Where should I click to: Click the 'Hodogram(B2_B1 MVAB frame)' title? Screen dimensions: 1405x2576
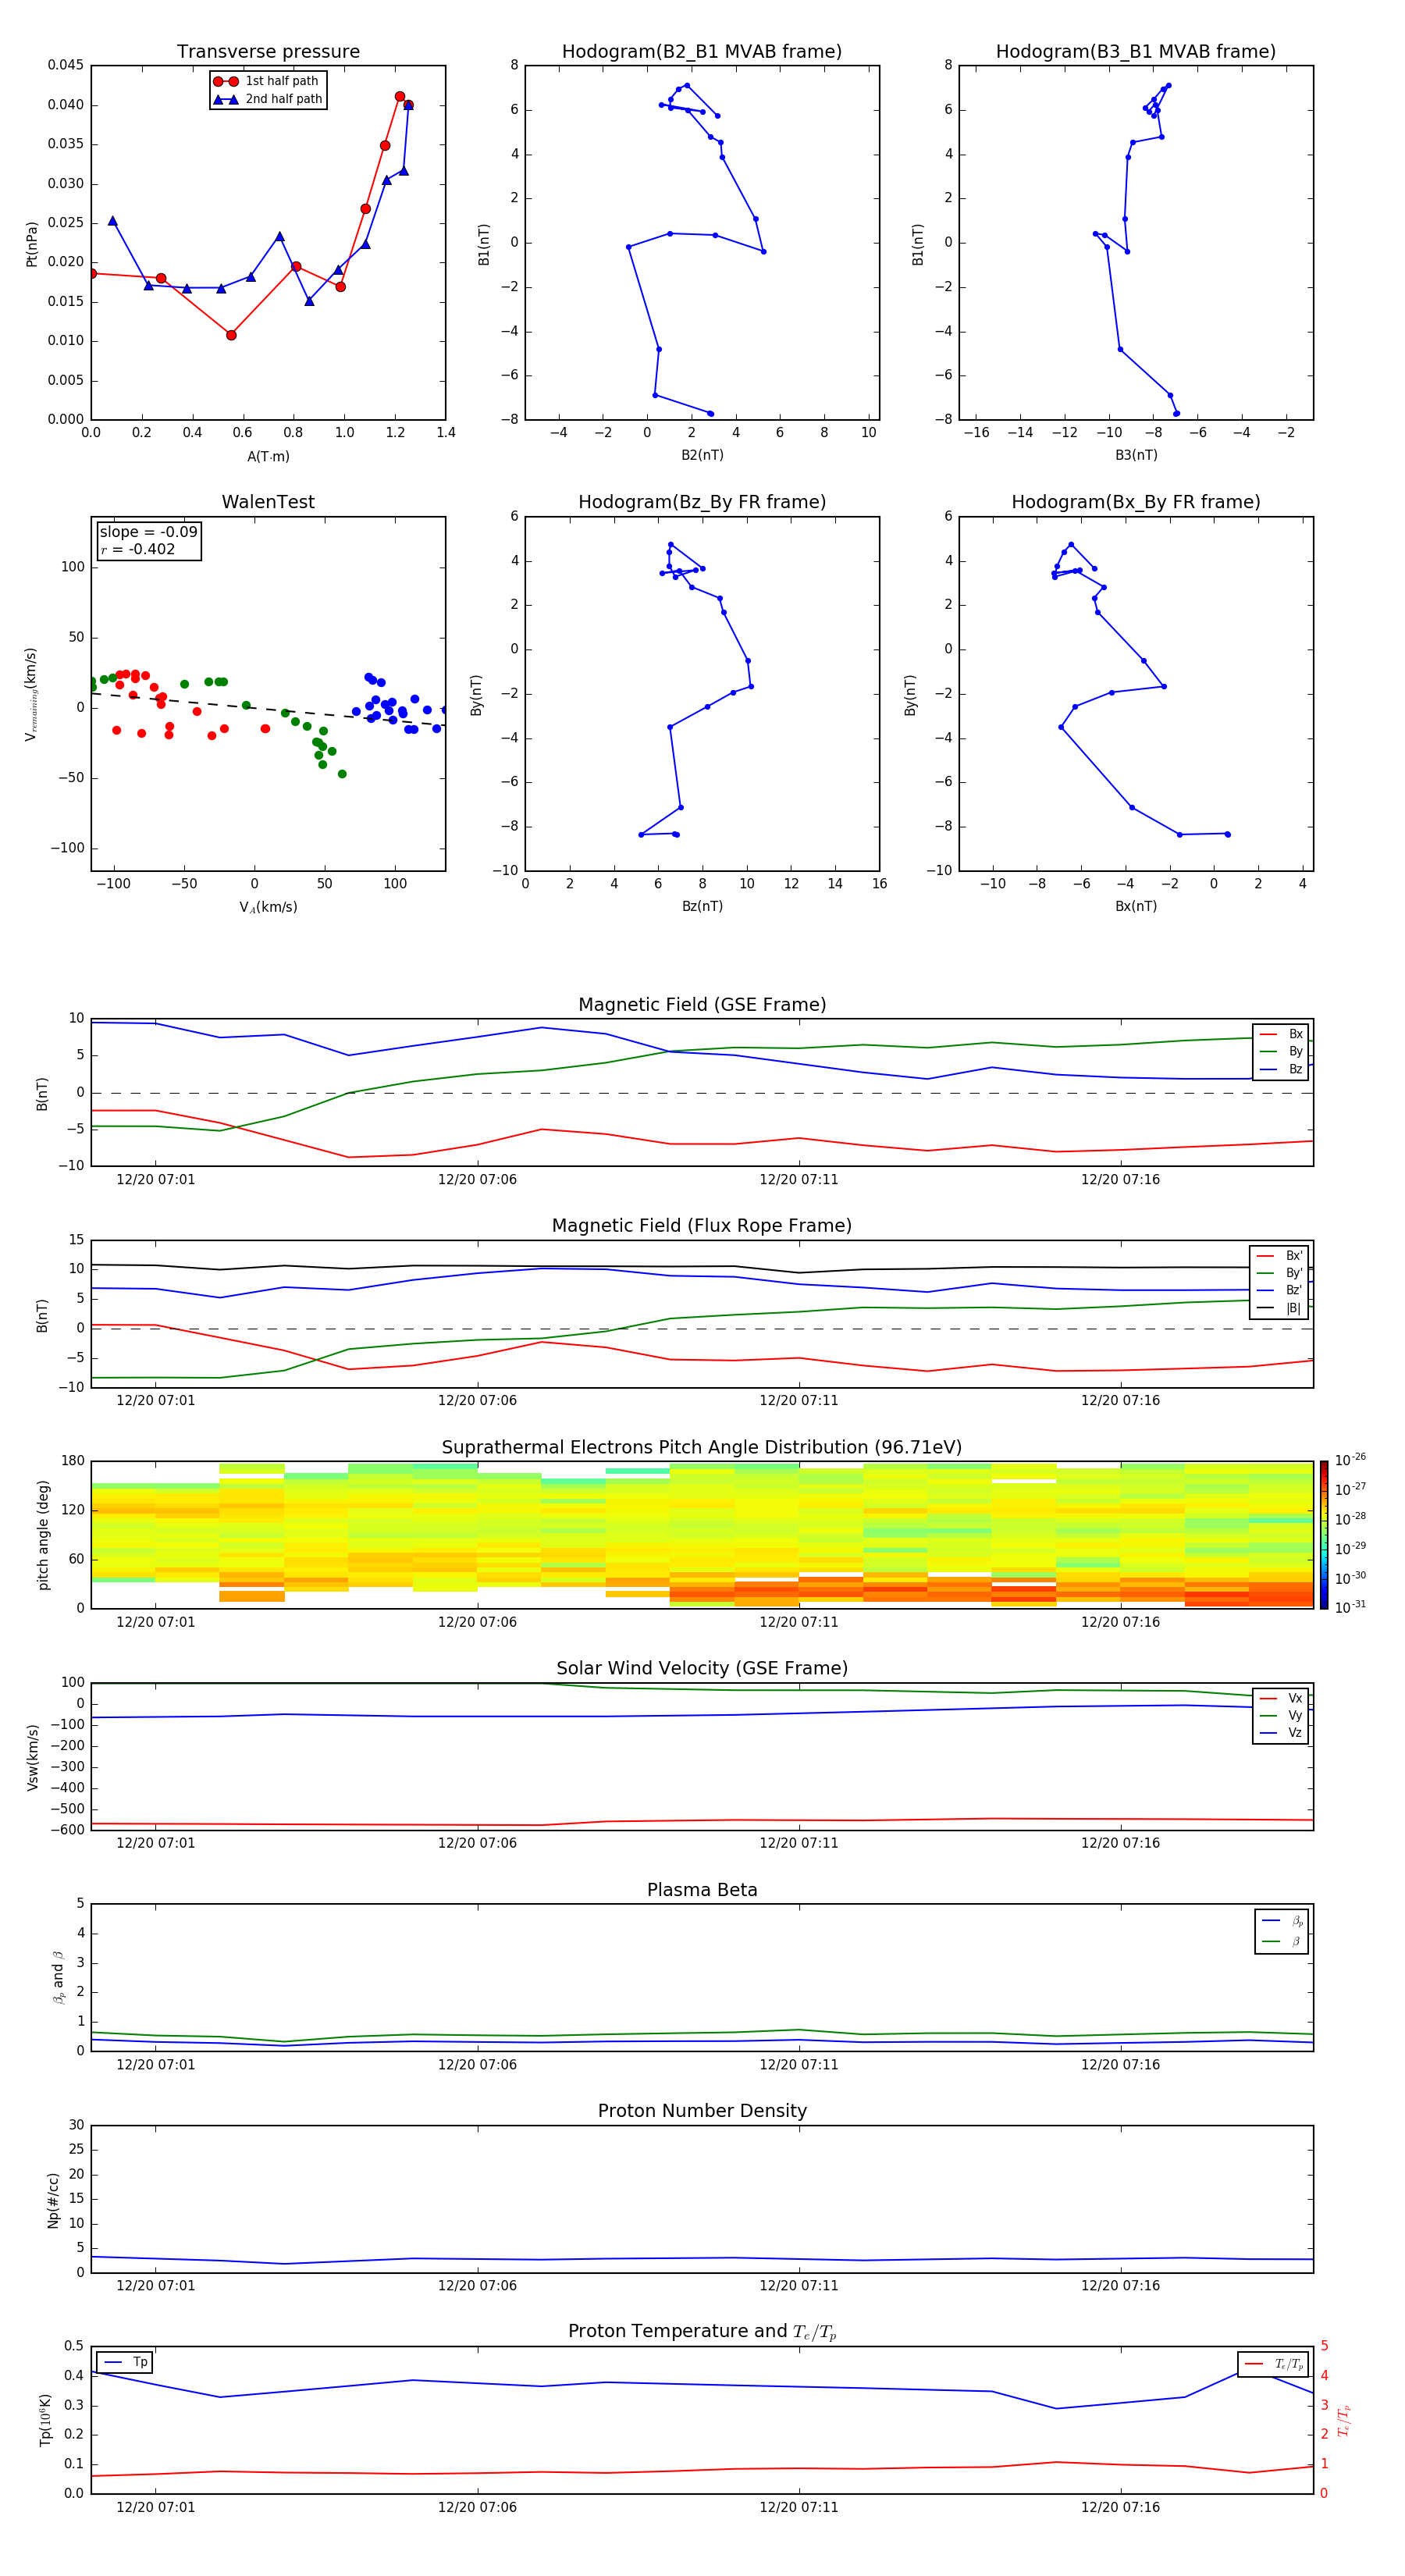tap(702, 51)
